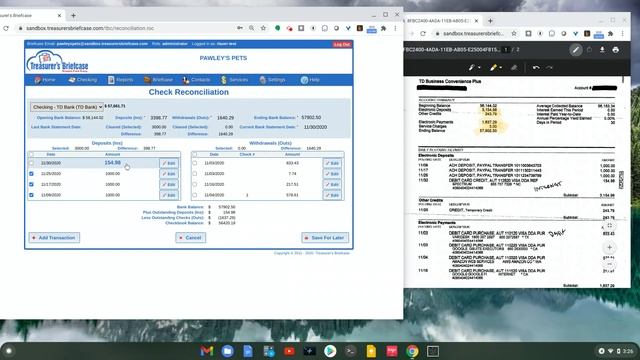Open the Briefcase menu

coord(158,80)
